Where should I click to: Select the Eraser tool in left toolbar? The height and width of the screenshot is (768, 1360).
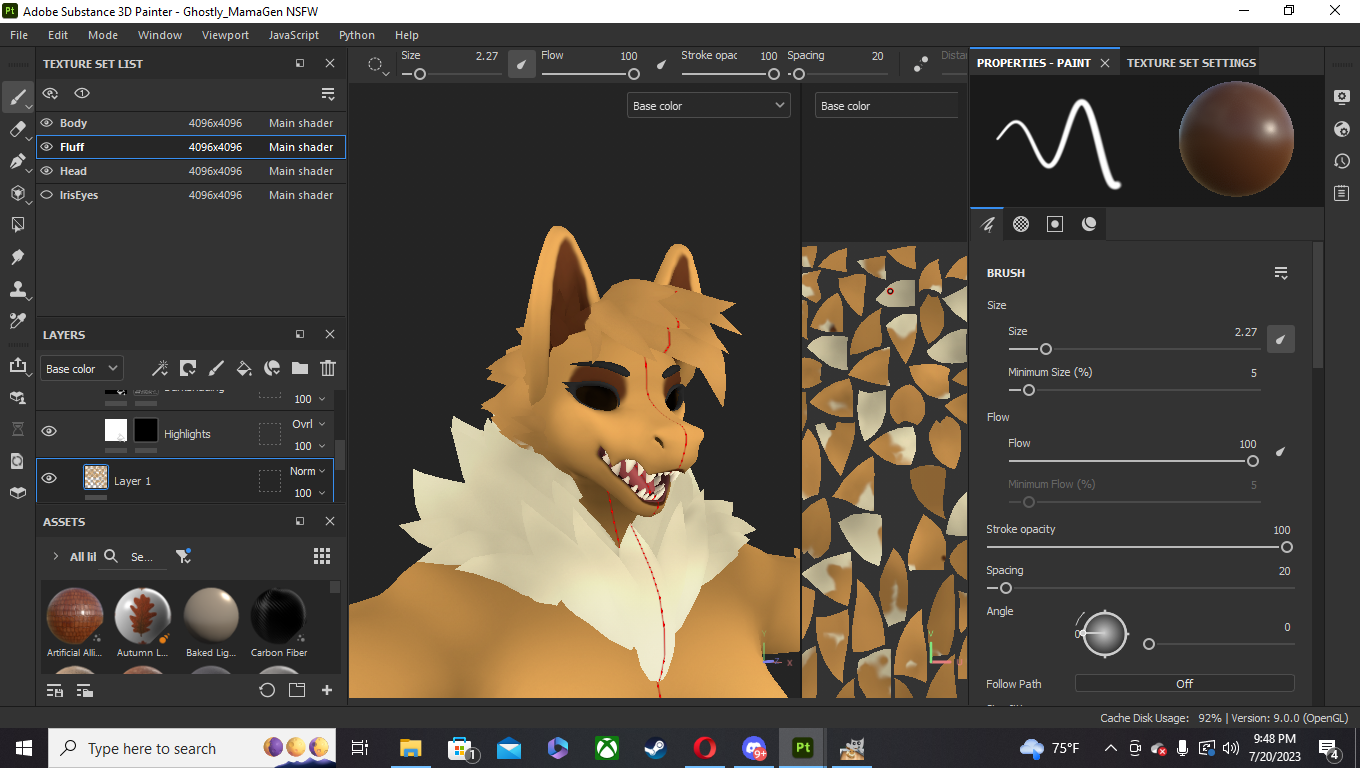pos(17,129)
